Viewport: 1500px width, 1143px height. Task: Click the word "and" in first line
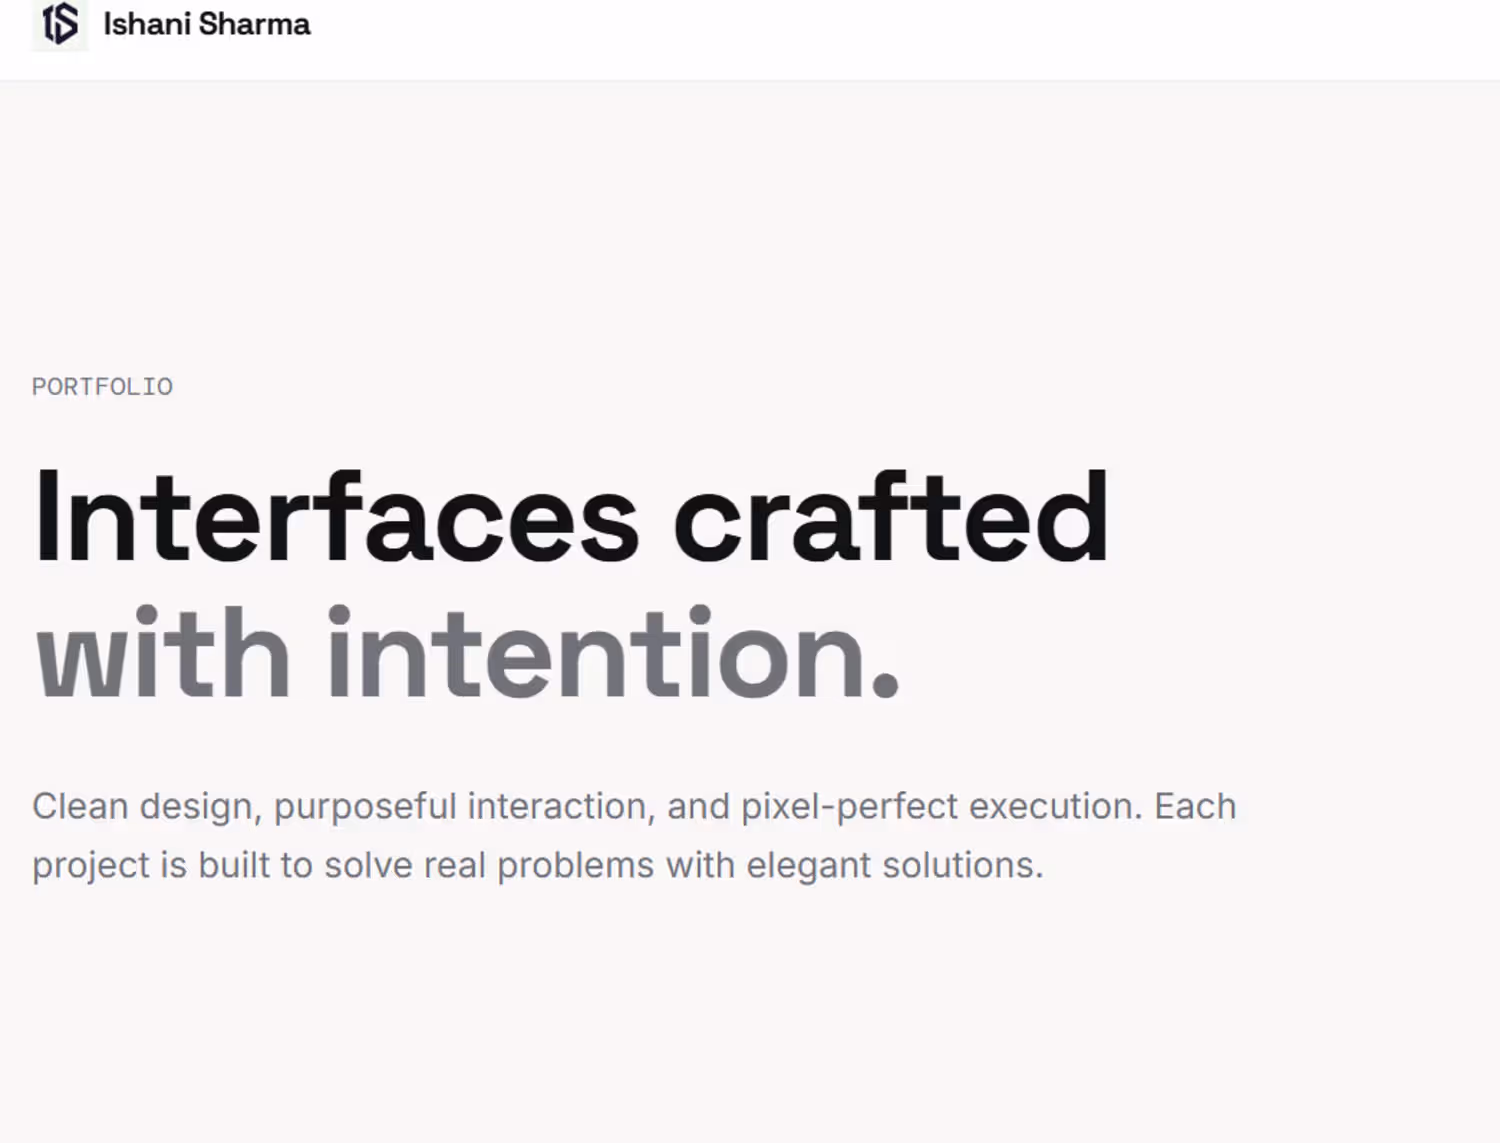pos(699,806)
